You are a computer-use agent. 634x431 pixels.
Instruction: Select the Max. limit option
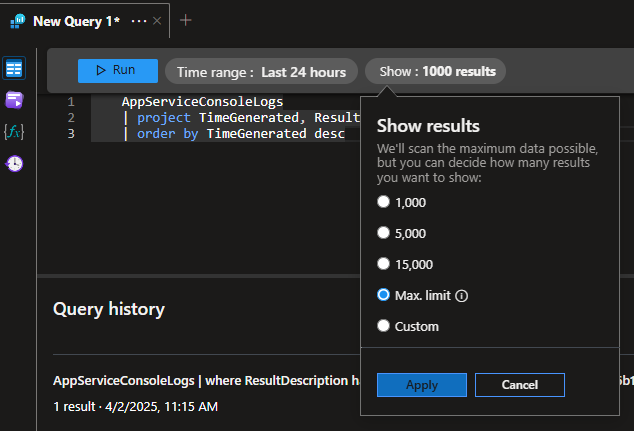coord(383,295)
